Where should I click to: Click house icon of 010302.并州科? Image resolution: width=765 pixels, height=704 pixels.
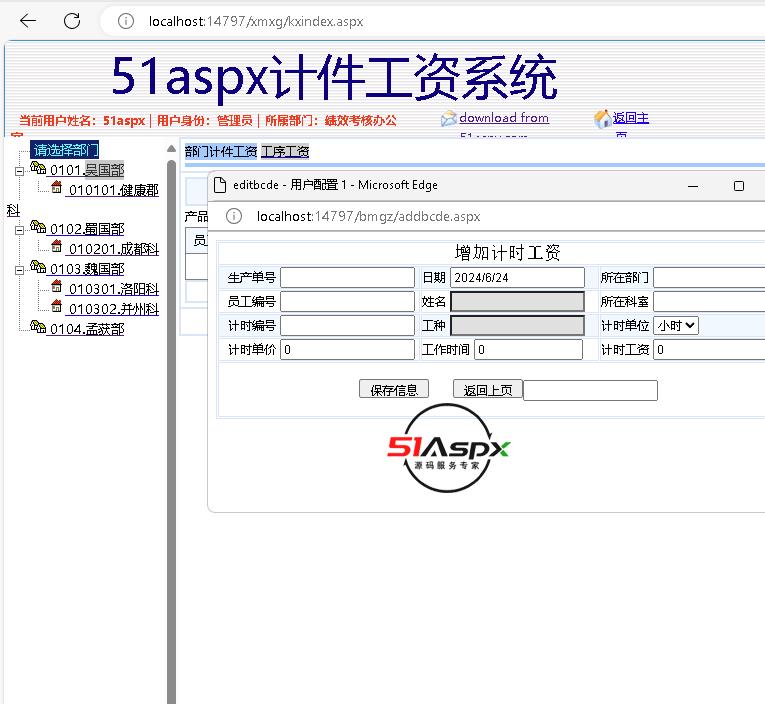57,306
